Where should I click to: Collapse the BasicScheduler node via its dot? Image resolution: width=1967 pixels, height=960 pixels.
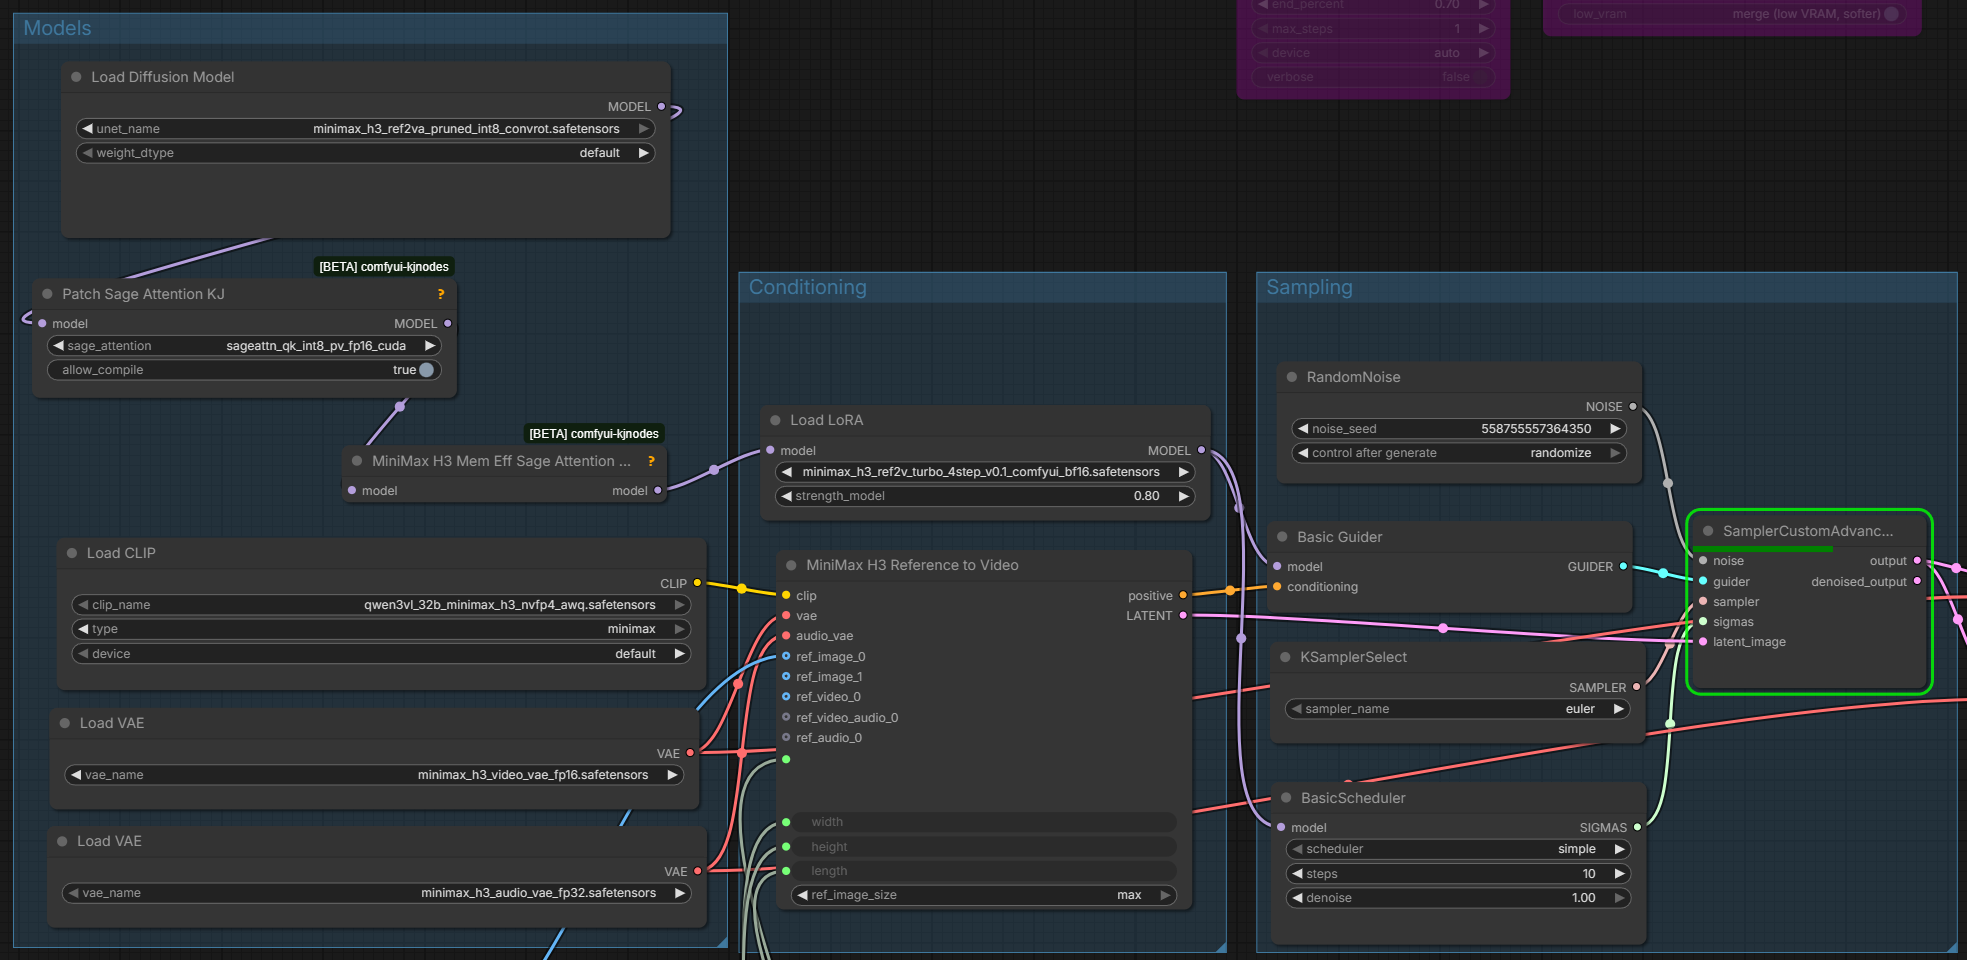(1286, 798)
